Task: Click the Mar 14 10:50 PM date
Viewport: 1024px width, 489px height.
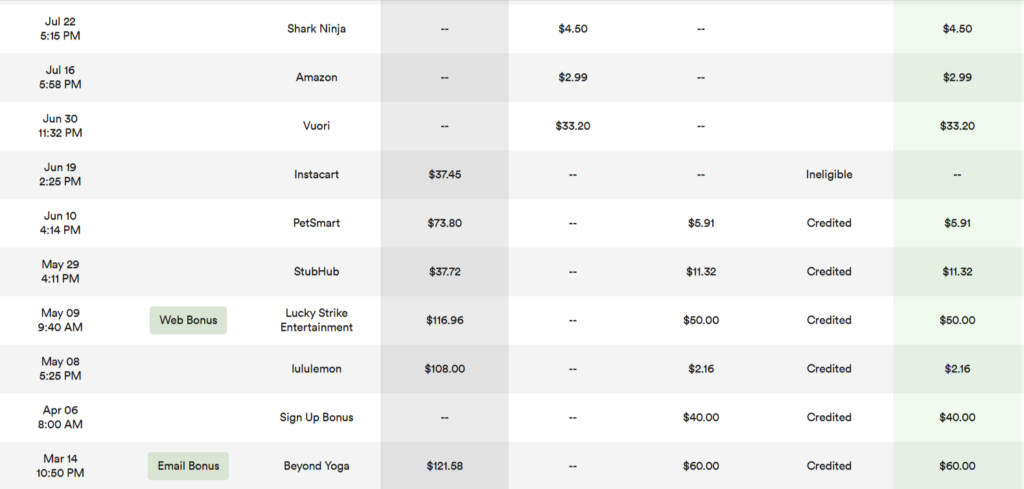Action: click(60, 466)
